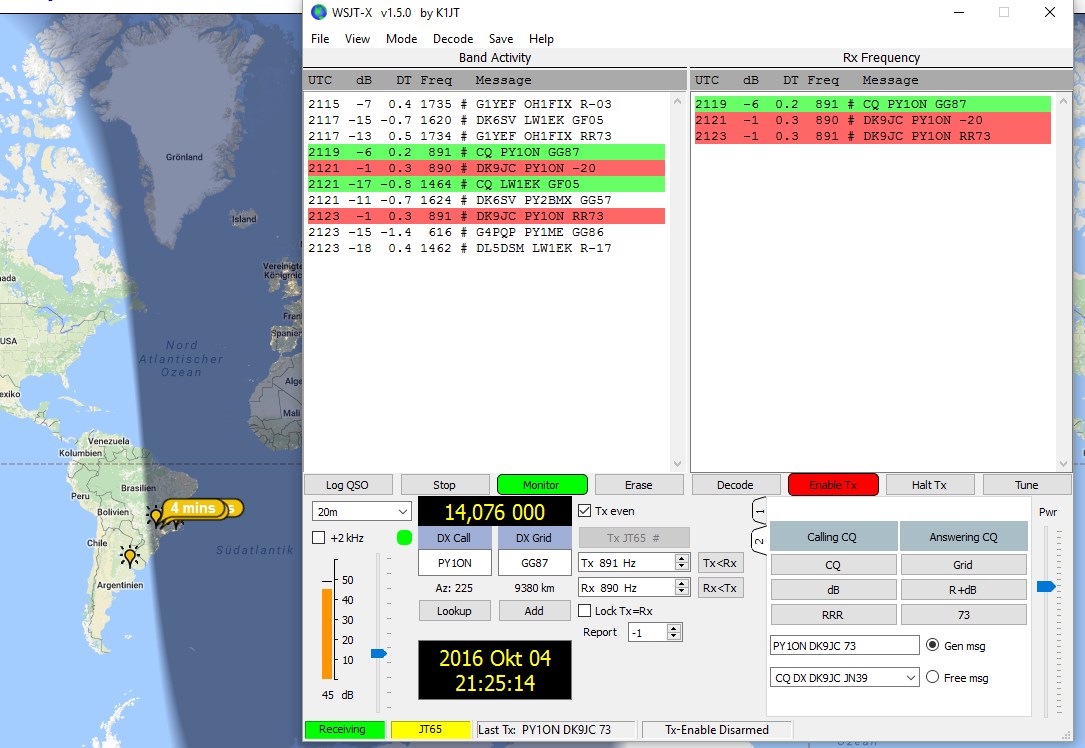Image resolution: width=1085 pixels, height=748 pixels.
Task: Click the Add button
Action: [x=534, y=611]
